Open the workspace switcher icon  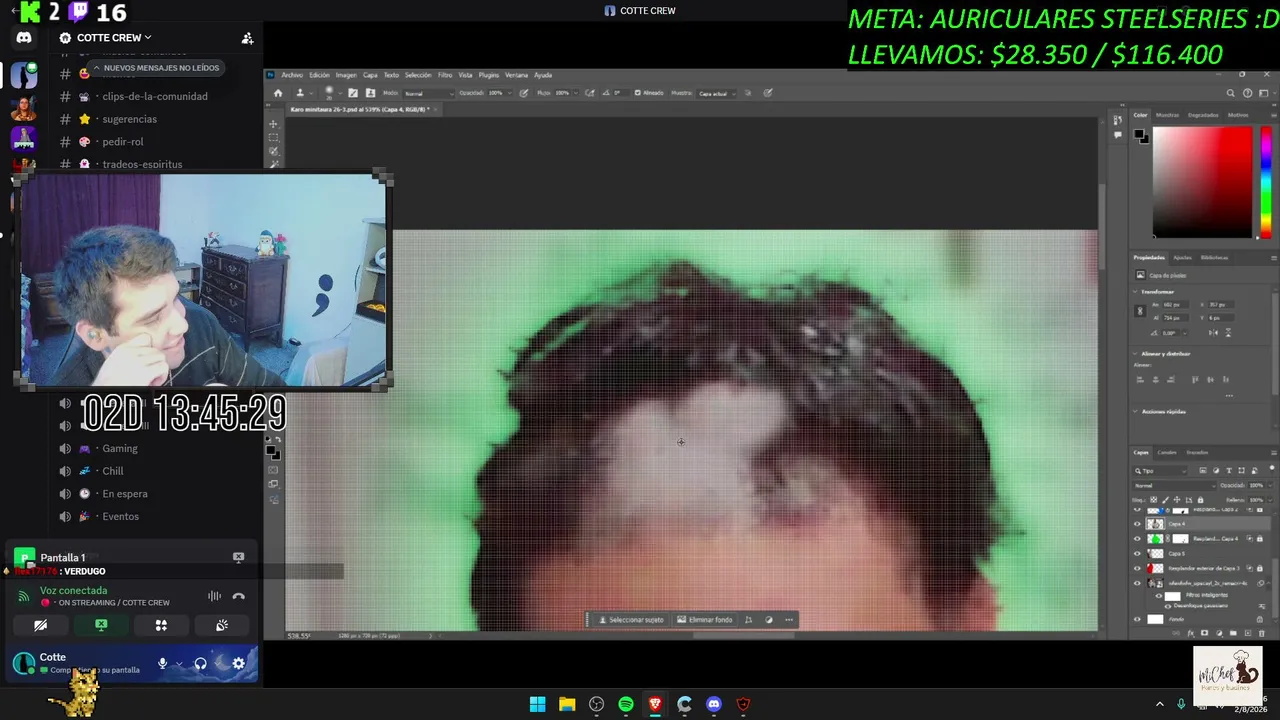pyautogui.click(x=1262, y=93)
